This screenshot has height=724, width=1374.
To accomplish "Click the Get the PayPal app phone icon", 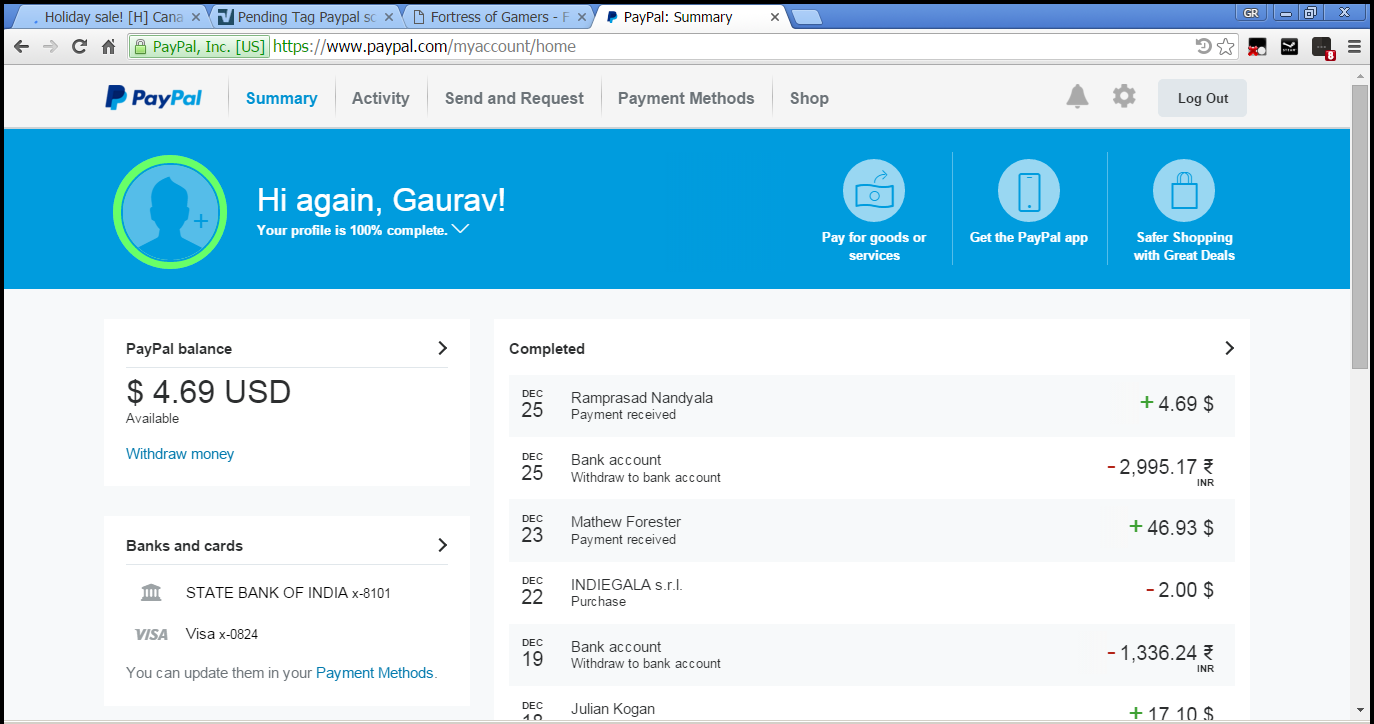I will (1028, 190).
